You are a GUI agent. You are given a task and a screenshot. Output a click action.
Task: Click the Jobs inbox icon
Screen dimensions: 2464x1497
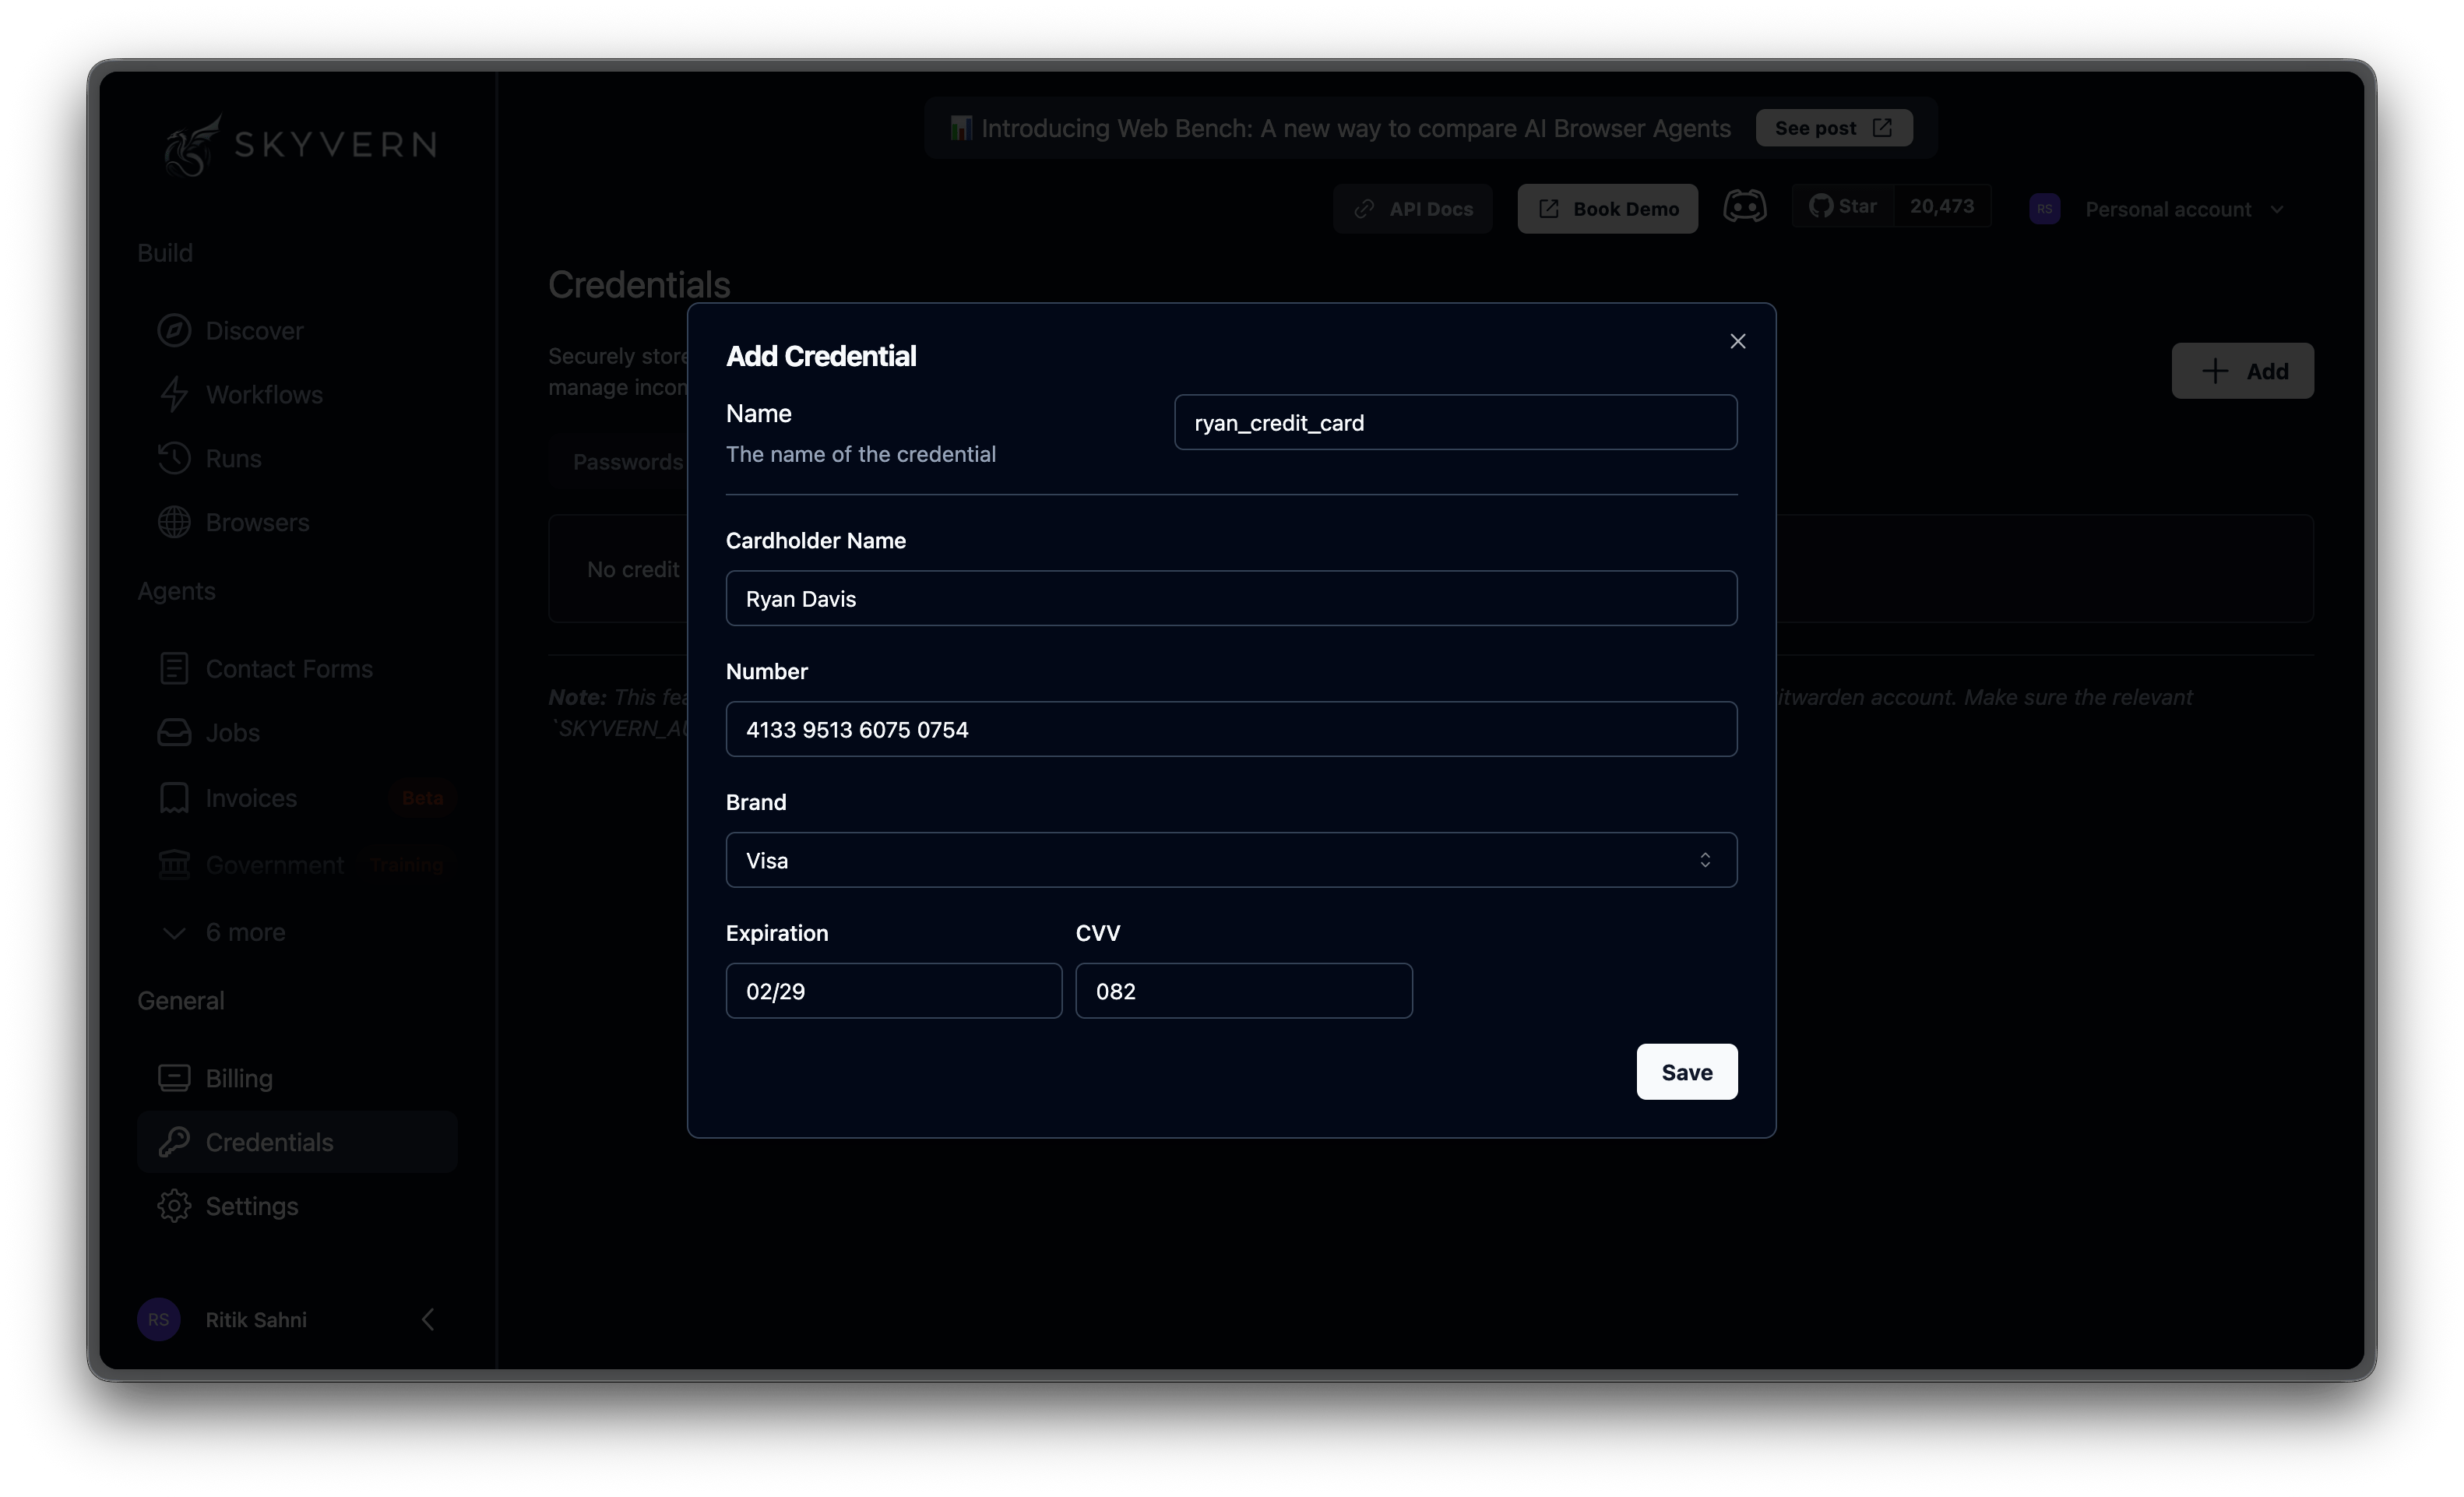tap(174, 732)
